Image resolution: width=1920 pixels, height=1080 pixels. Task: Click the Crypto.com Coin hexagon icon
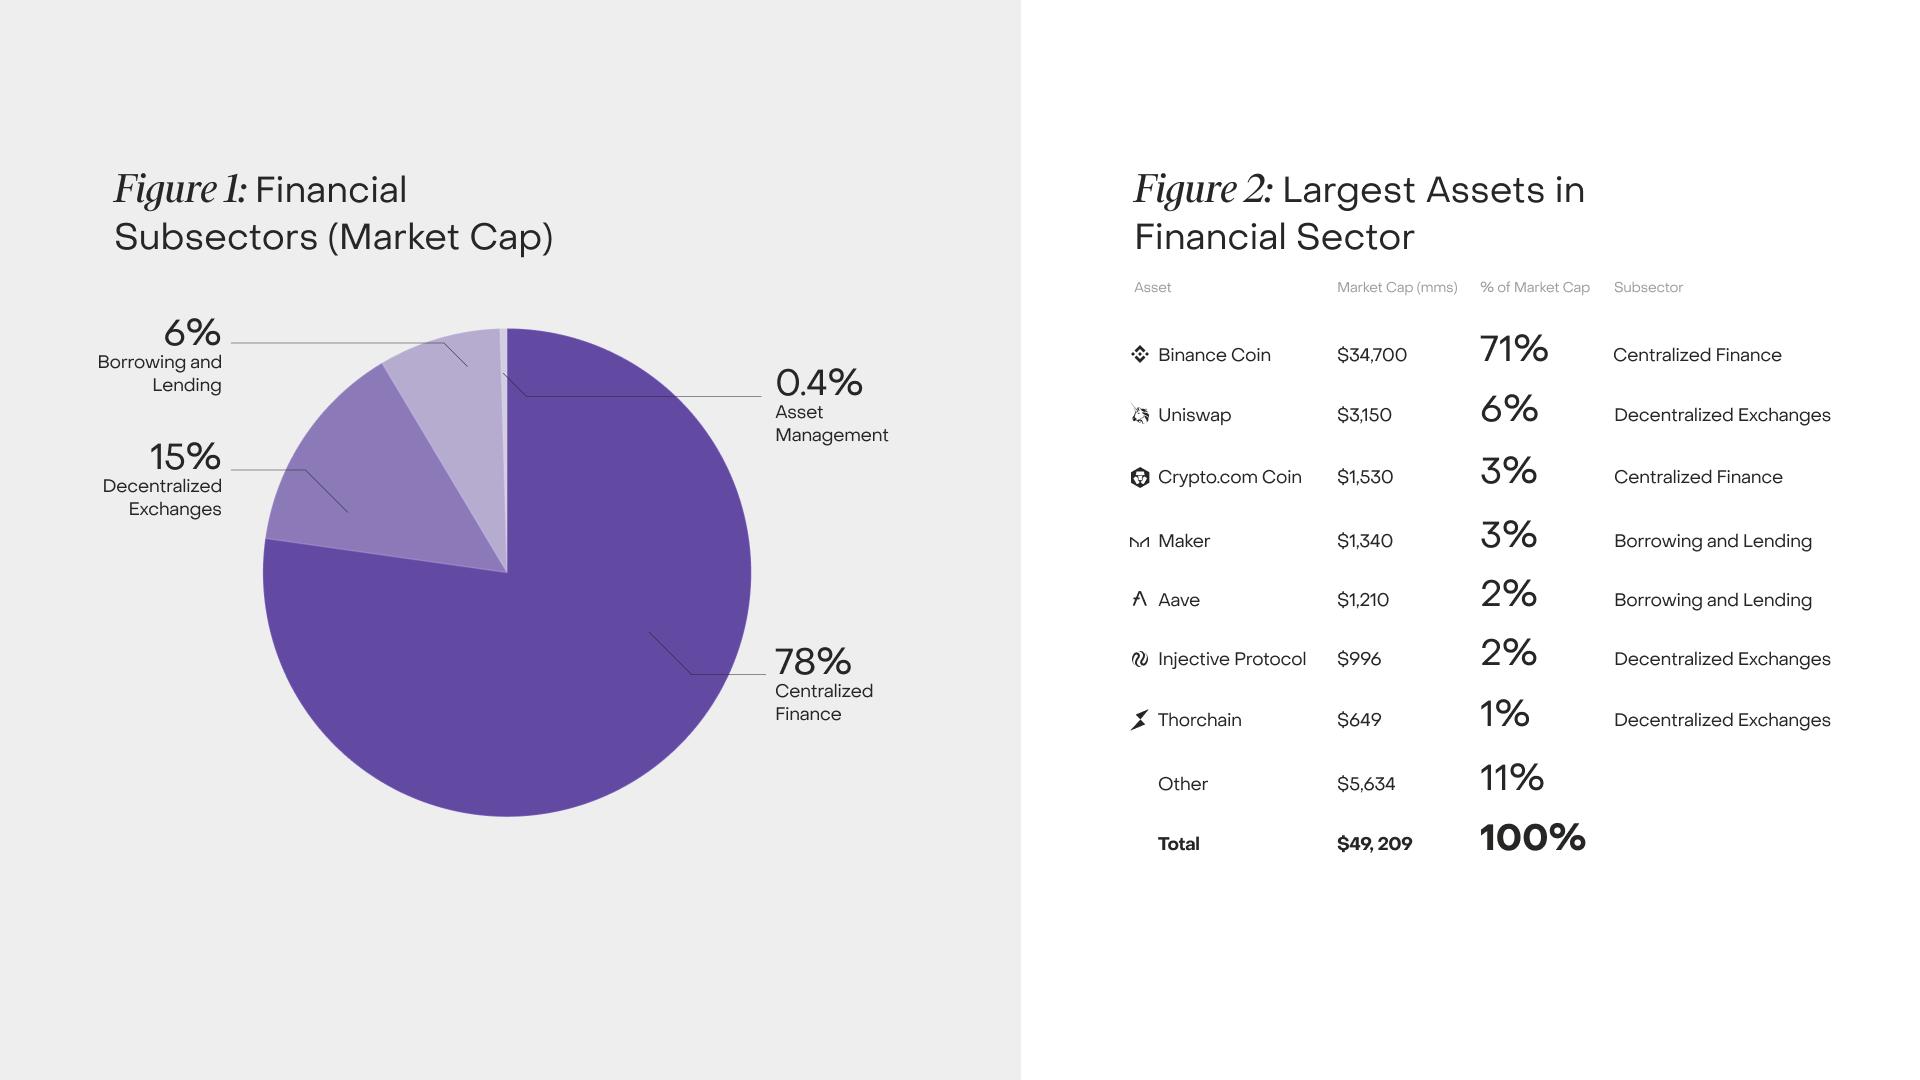(1139, 477)
